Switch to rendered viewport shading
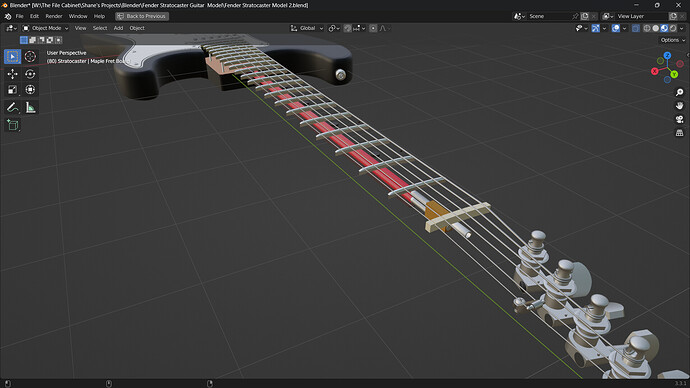The image size is (690, 388). [x=673, y=28]
